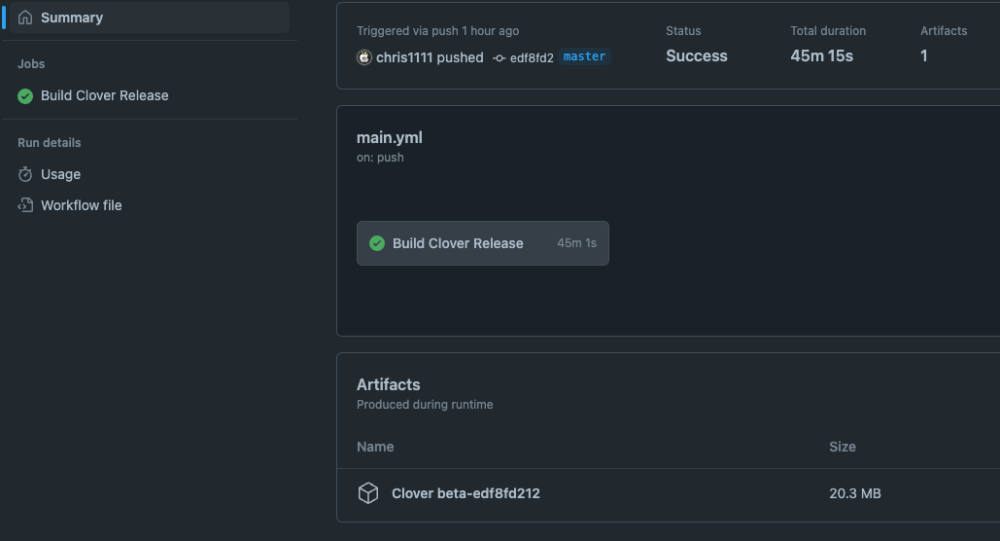Click the artifact package box icon

click(368, 493)
